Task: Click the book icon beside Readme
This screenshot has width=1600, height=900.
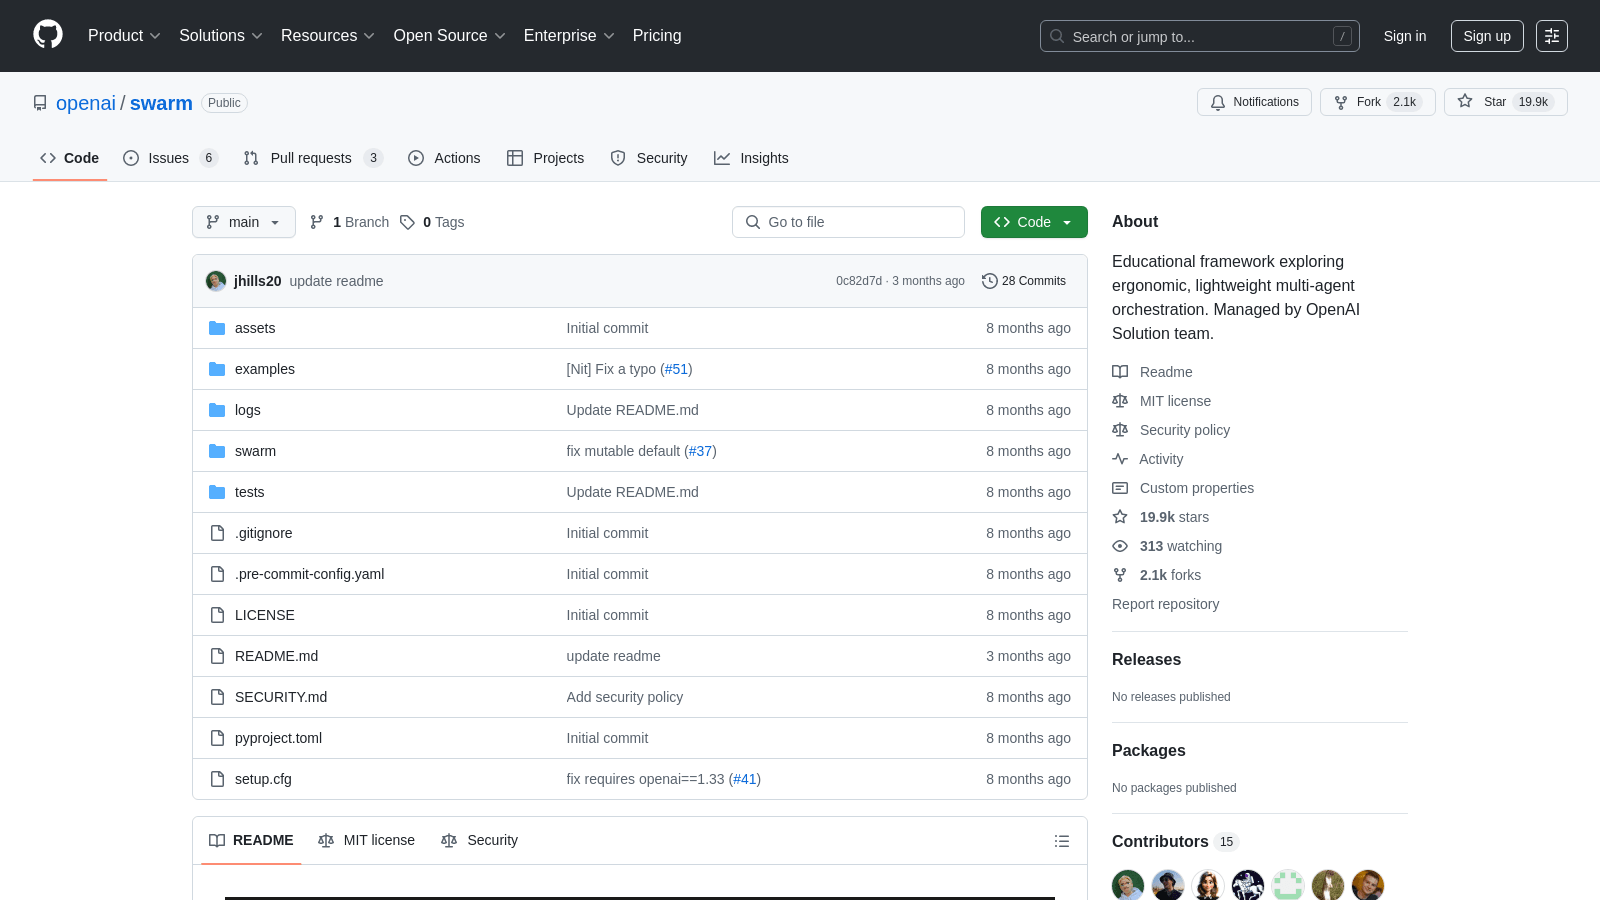Action: (1120, 372)
